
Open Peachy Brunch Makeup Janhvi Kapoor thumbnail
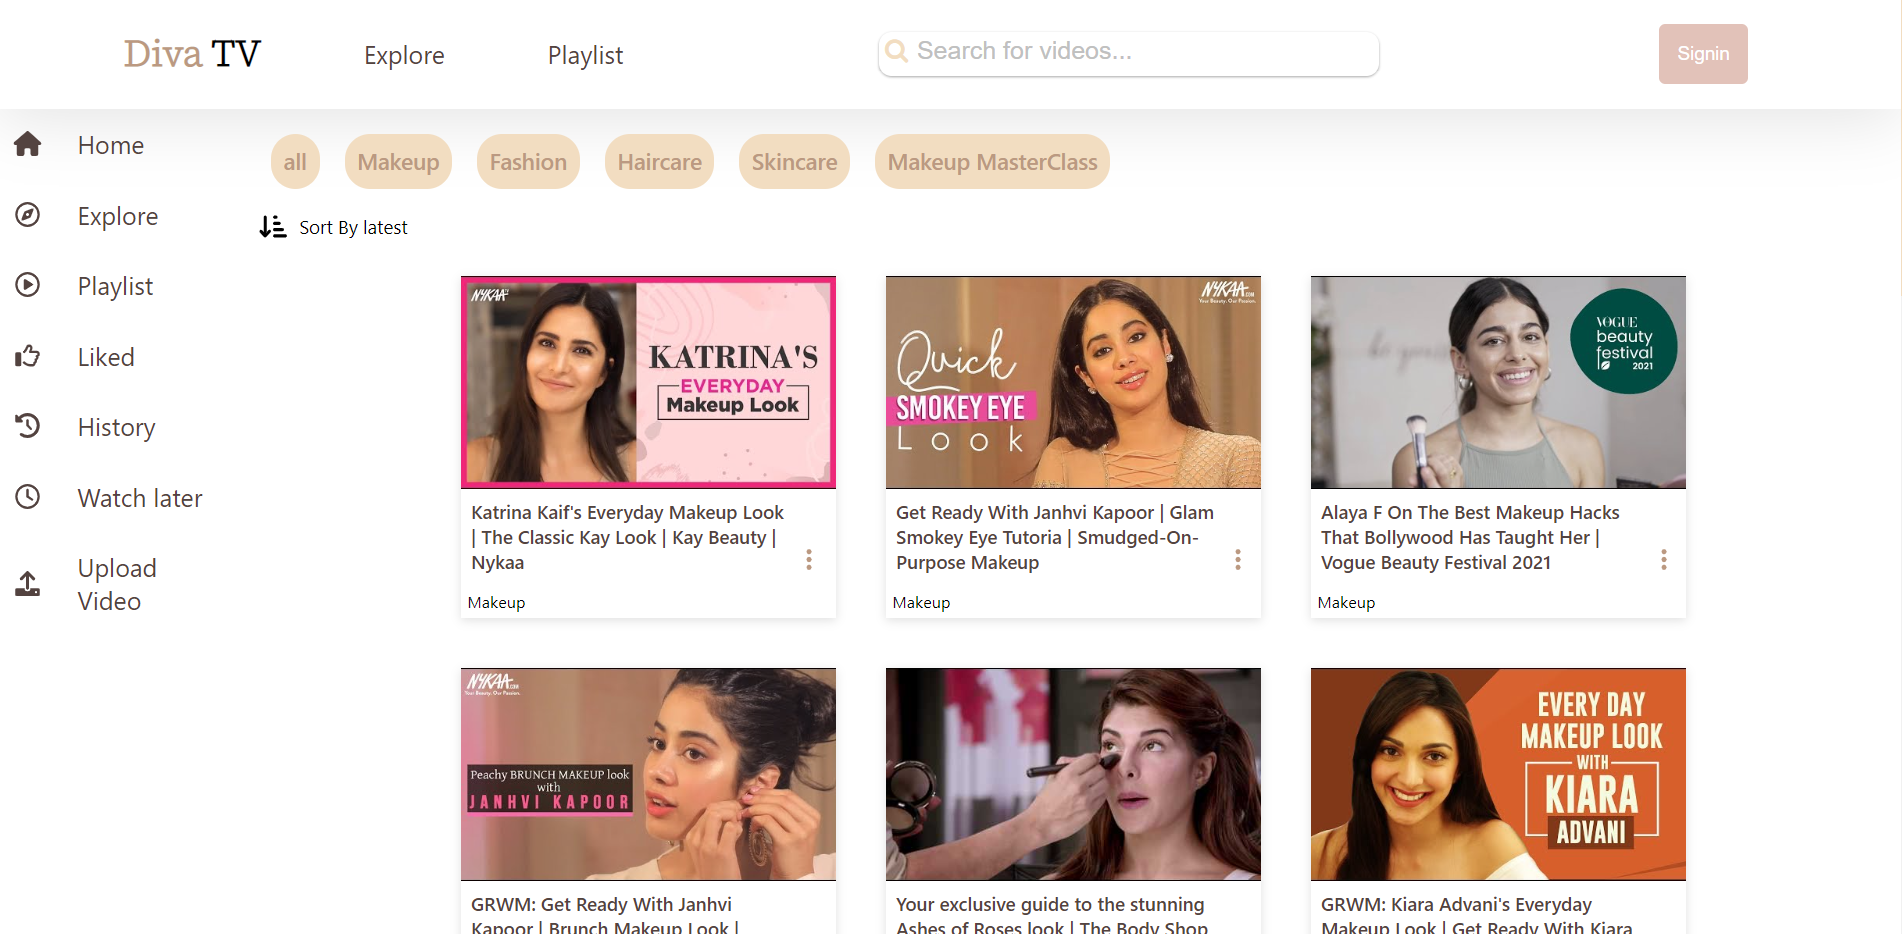pos(648,774)
